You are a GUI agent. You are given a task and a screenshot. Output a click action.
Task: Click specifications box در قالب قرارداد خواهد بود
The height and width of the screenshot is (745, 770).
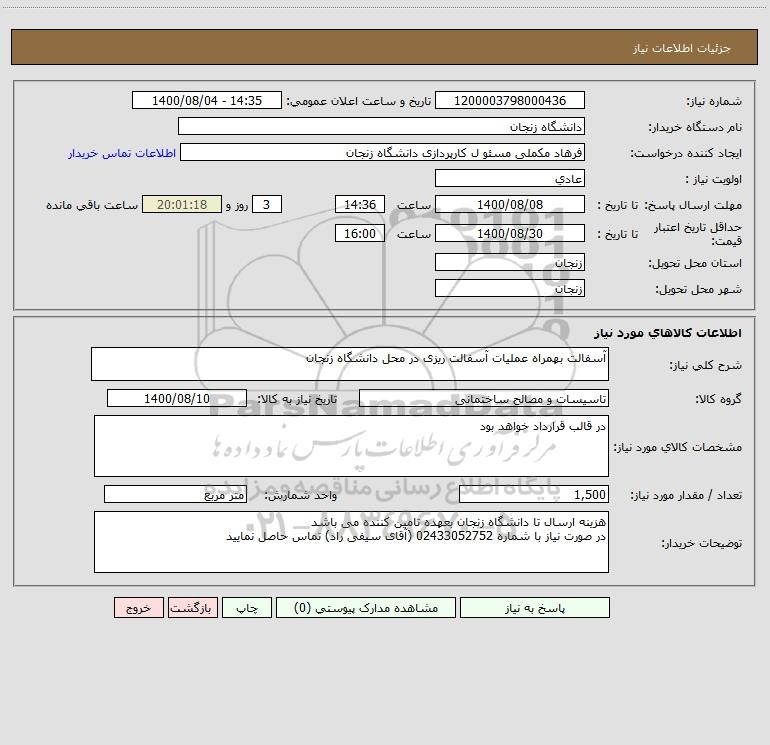[351, 446]
